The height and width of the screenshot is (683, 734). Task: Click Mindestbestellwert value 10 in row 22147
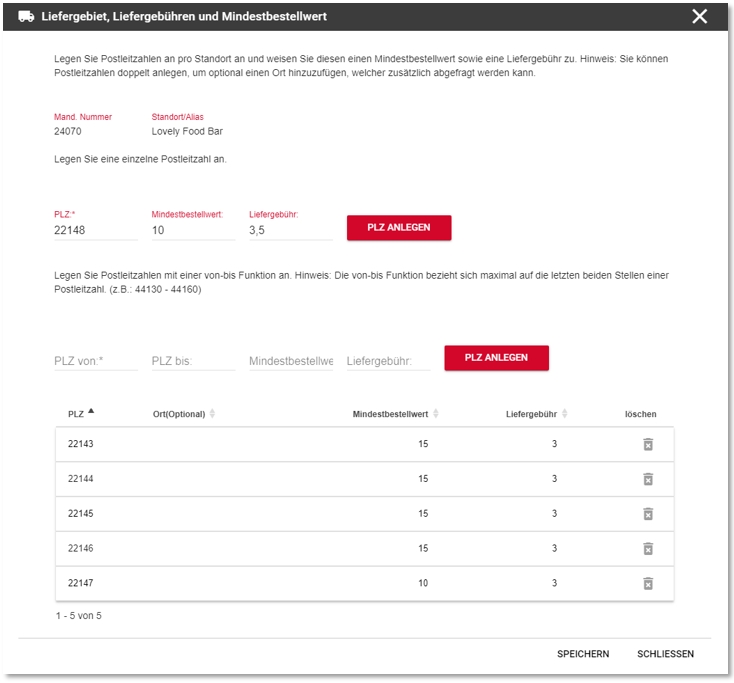pos(423,583)
